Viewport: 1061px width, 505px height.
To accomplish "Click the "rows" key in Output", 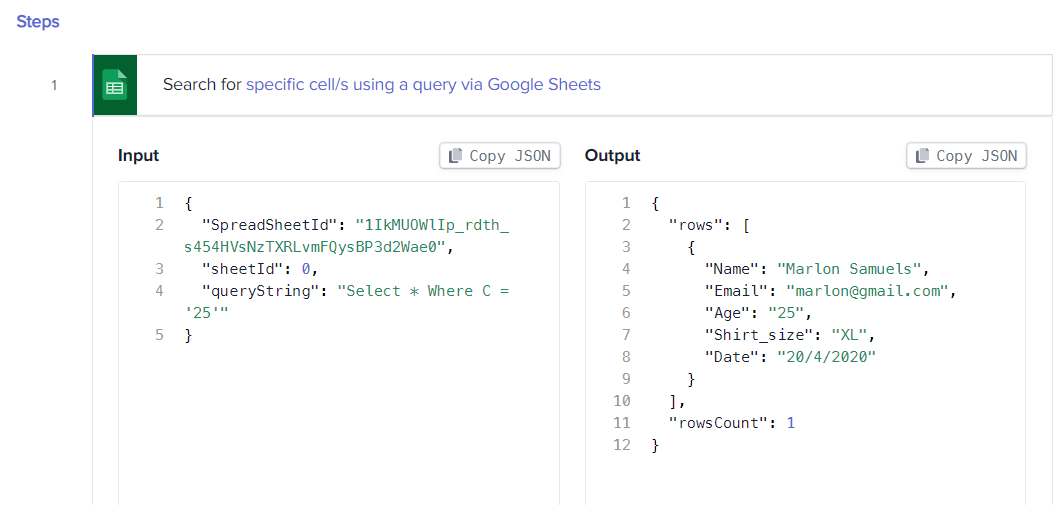I will pos(696,225).
